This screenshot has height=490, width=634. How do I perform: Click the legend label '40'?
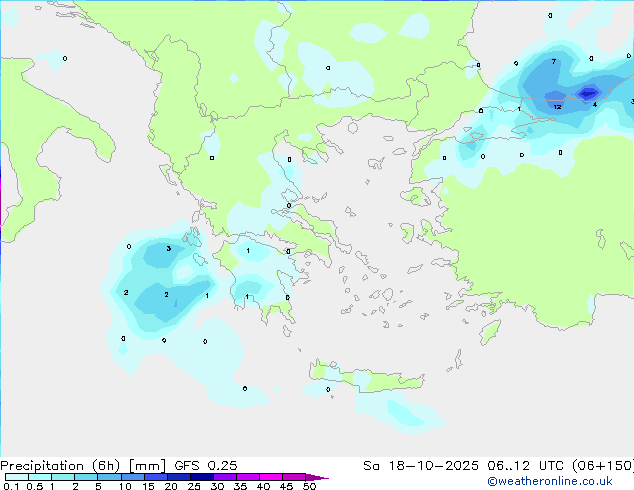263,486
